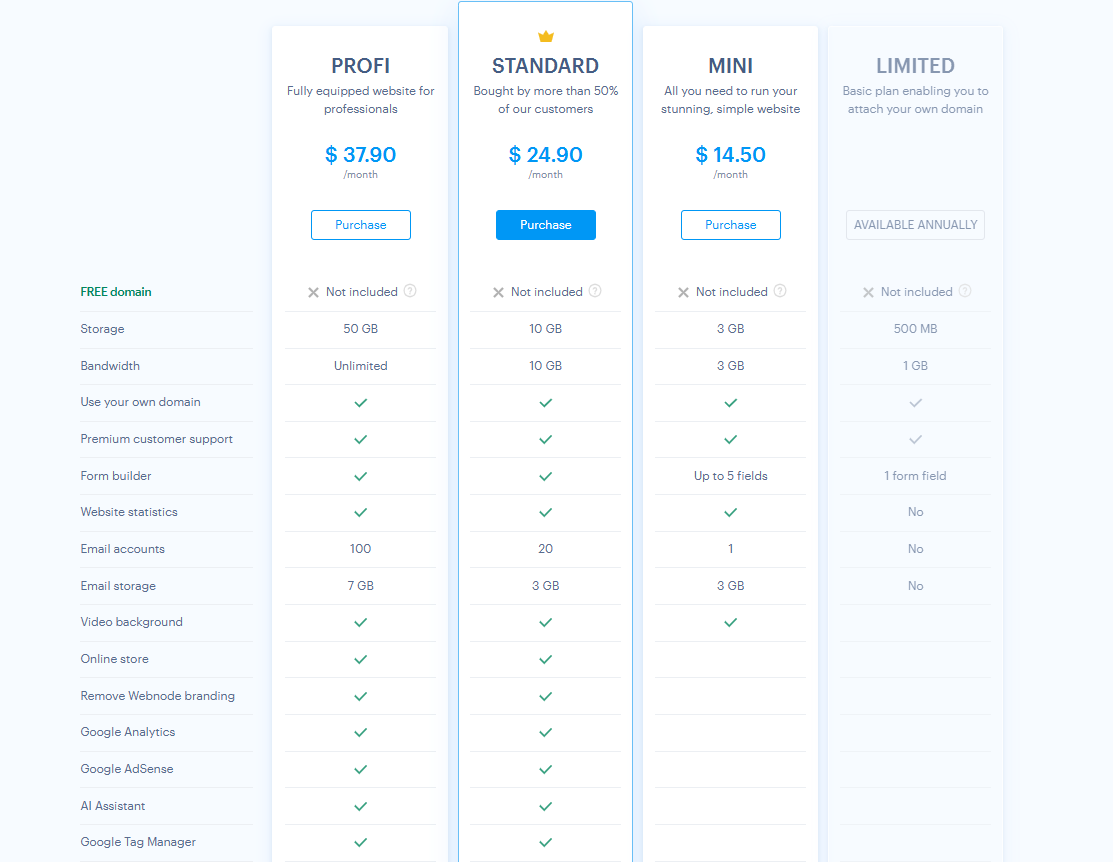Click the 7 GB email storage value
Screen dimensions: 1113x862
coord(361,586)
